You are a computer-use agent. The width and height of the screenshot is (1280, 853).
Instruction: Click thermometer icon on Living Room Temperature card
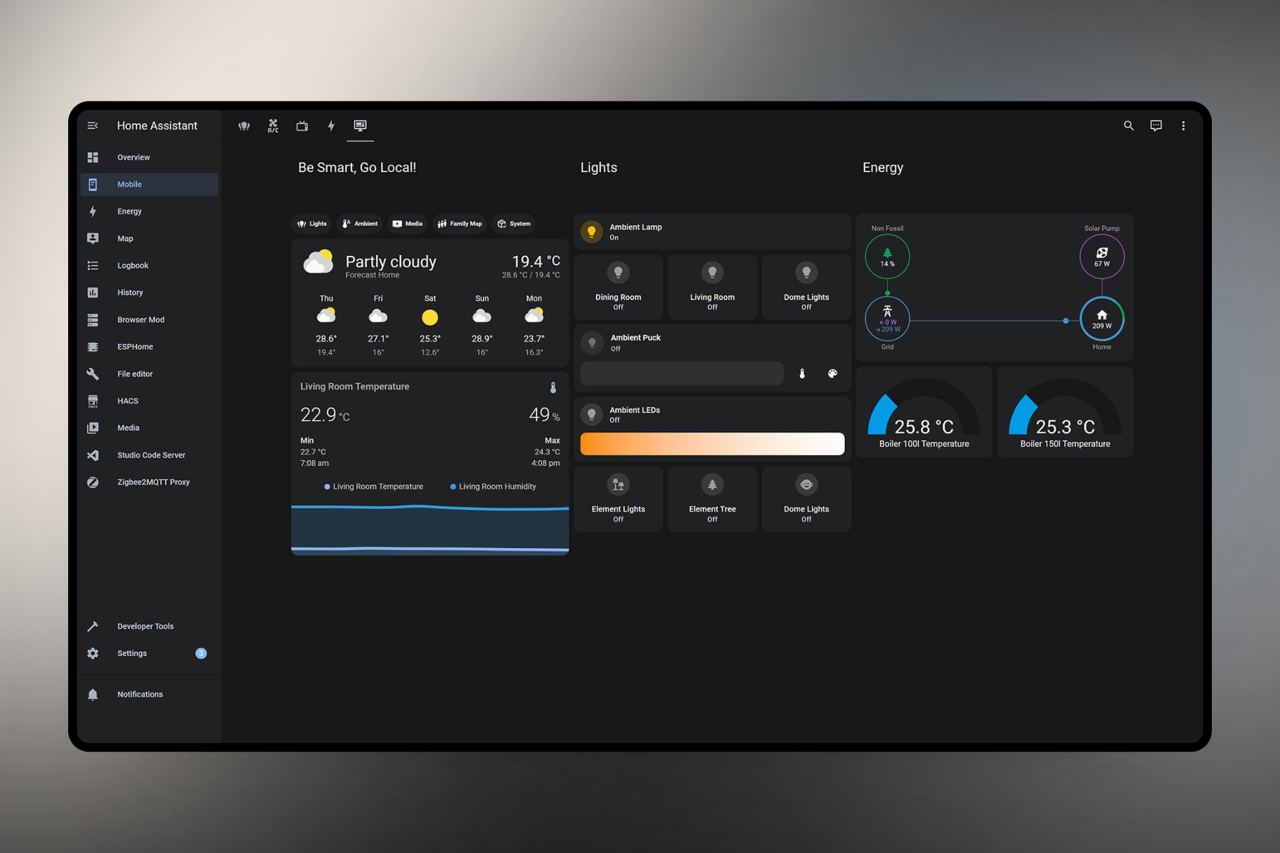553,387
